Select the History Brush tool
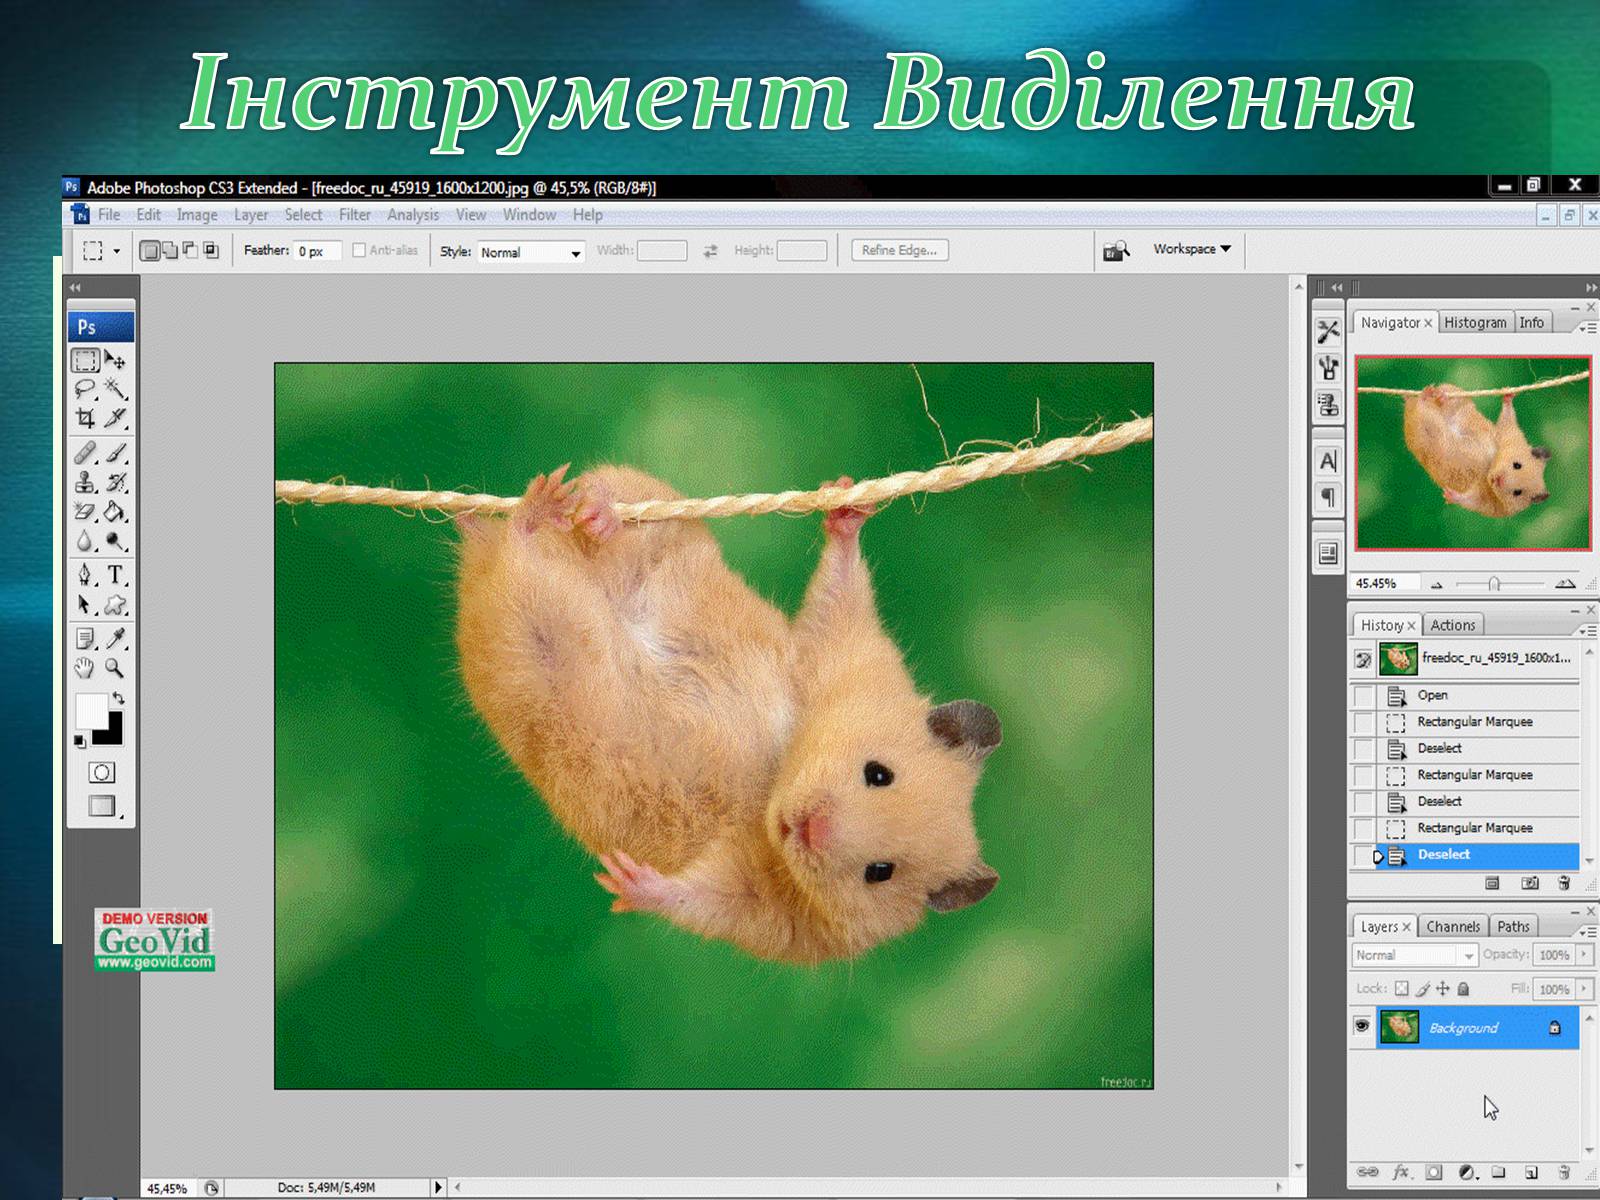 point(116,482)
